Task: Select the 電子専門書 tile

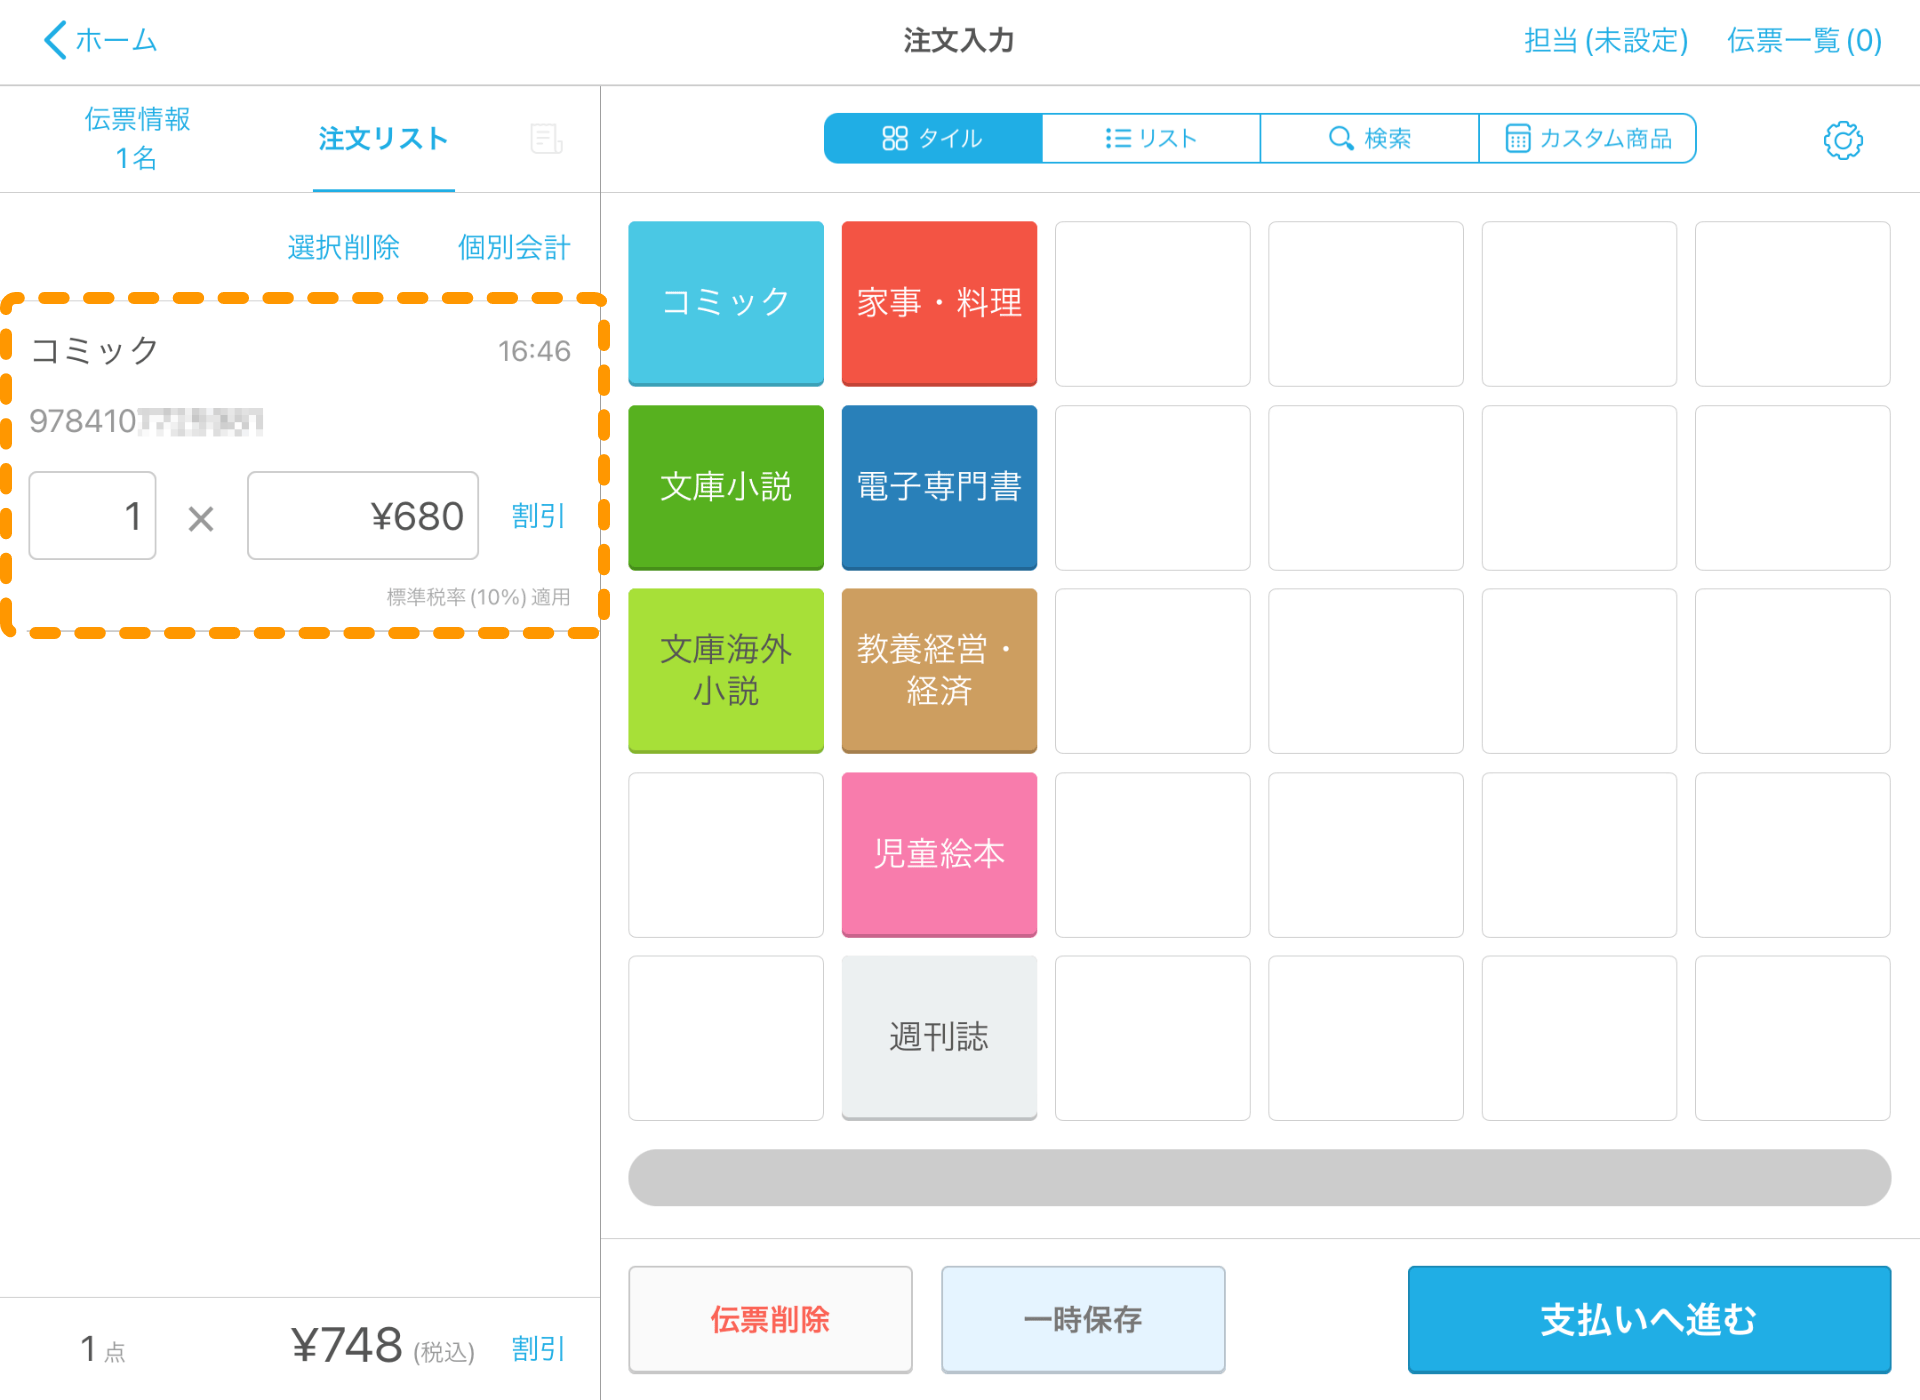Action: pos(939,487)
